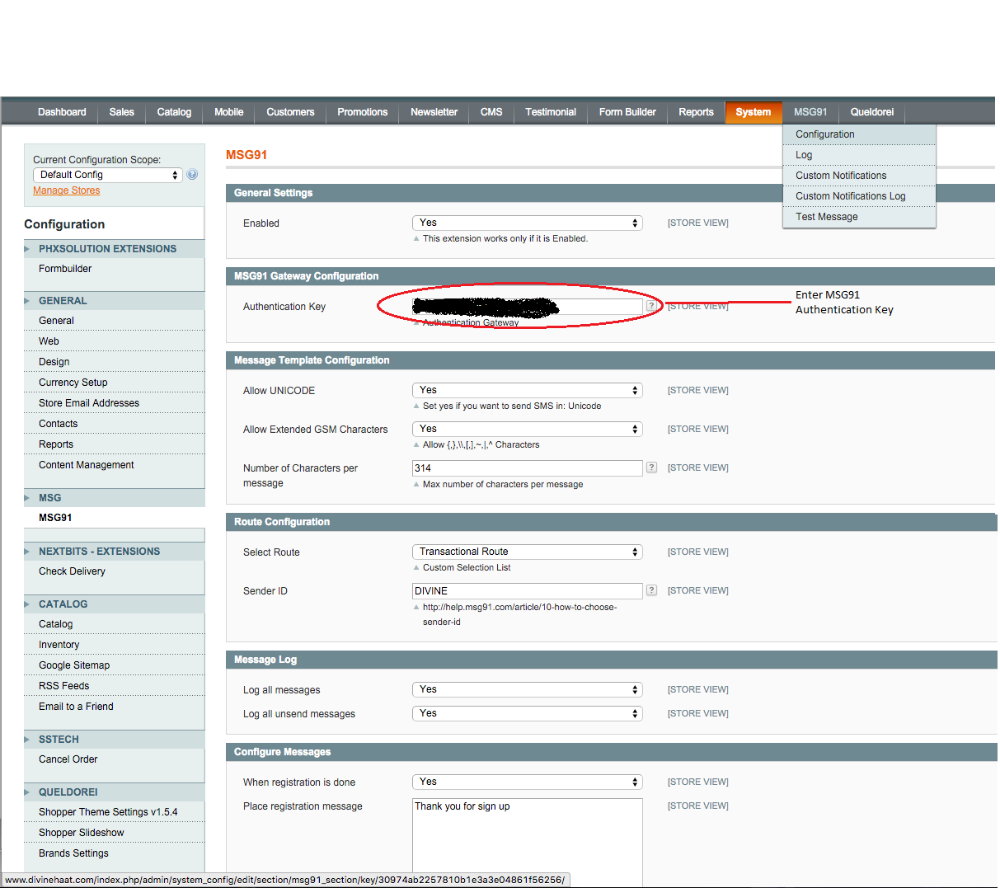This screenshot has width=1000, height=888.
Task: Open the Mobile menu
Action: pos(229,112)
